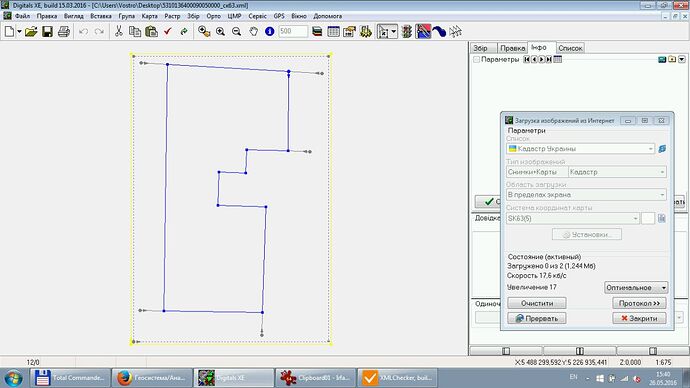This screenshot has width=690, height=388.
Task: Click the New document icon
Action: tap(9, 32)
